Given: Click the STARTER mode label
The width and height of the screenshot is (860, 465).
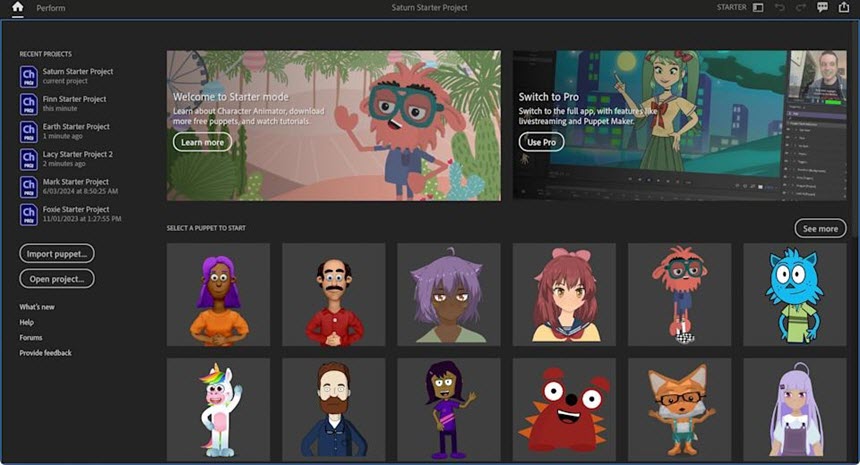Looking at the screenshot, I should tap(732, 8).
